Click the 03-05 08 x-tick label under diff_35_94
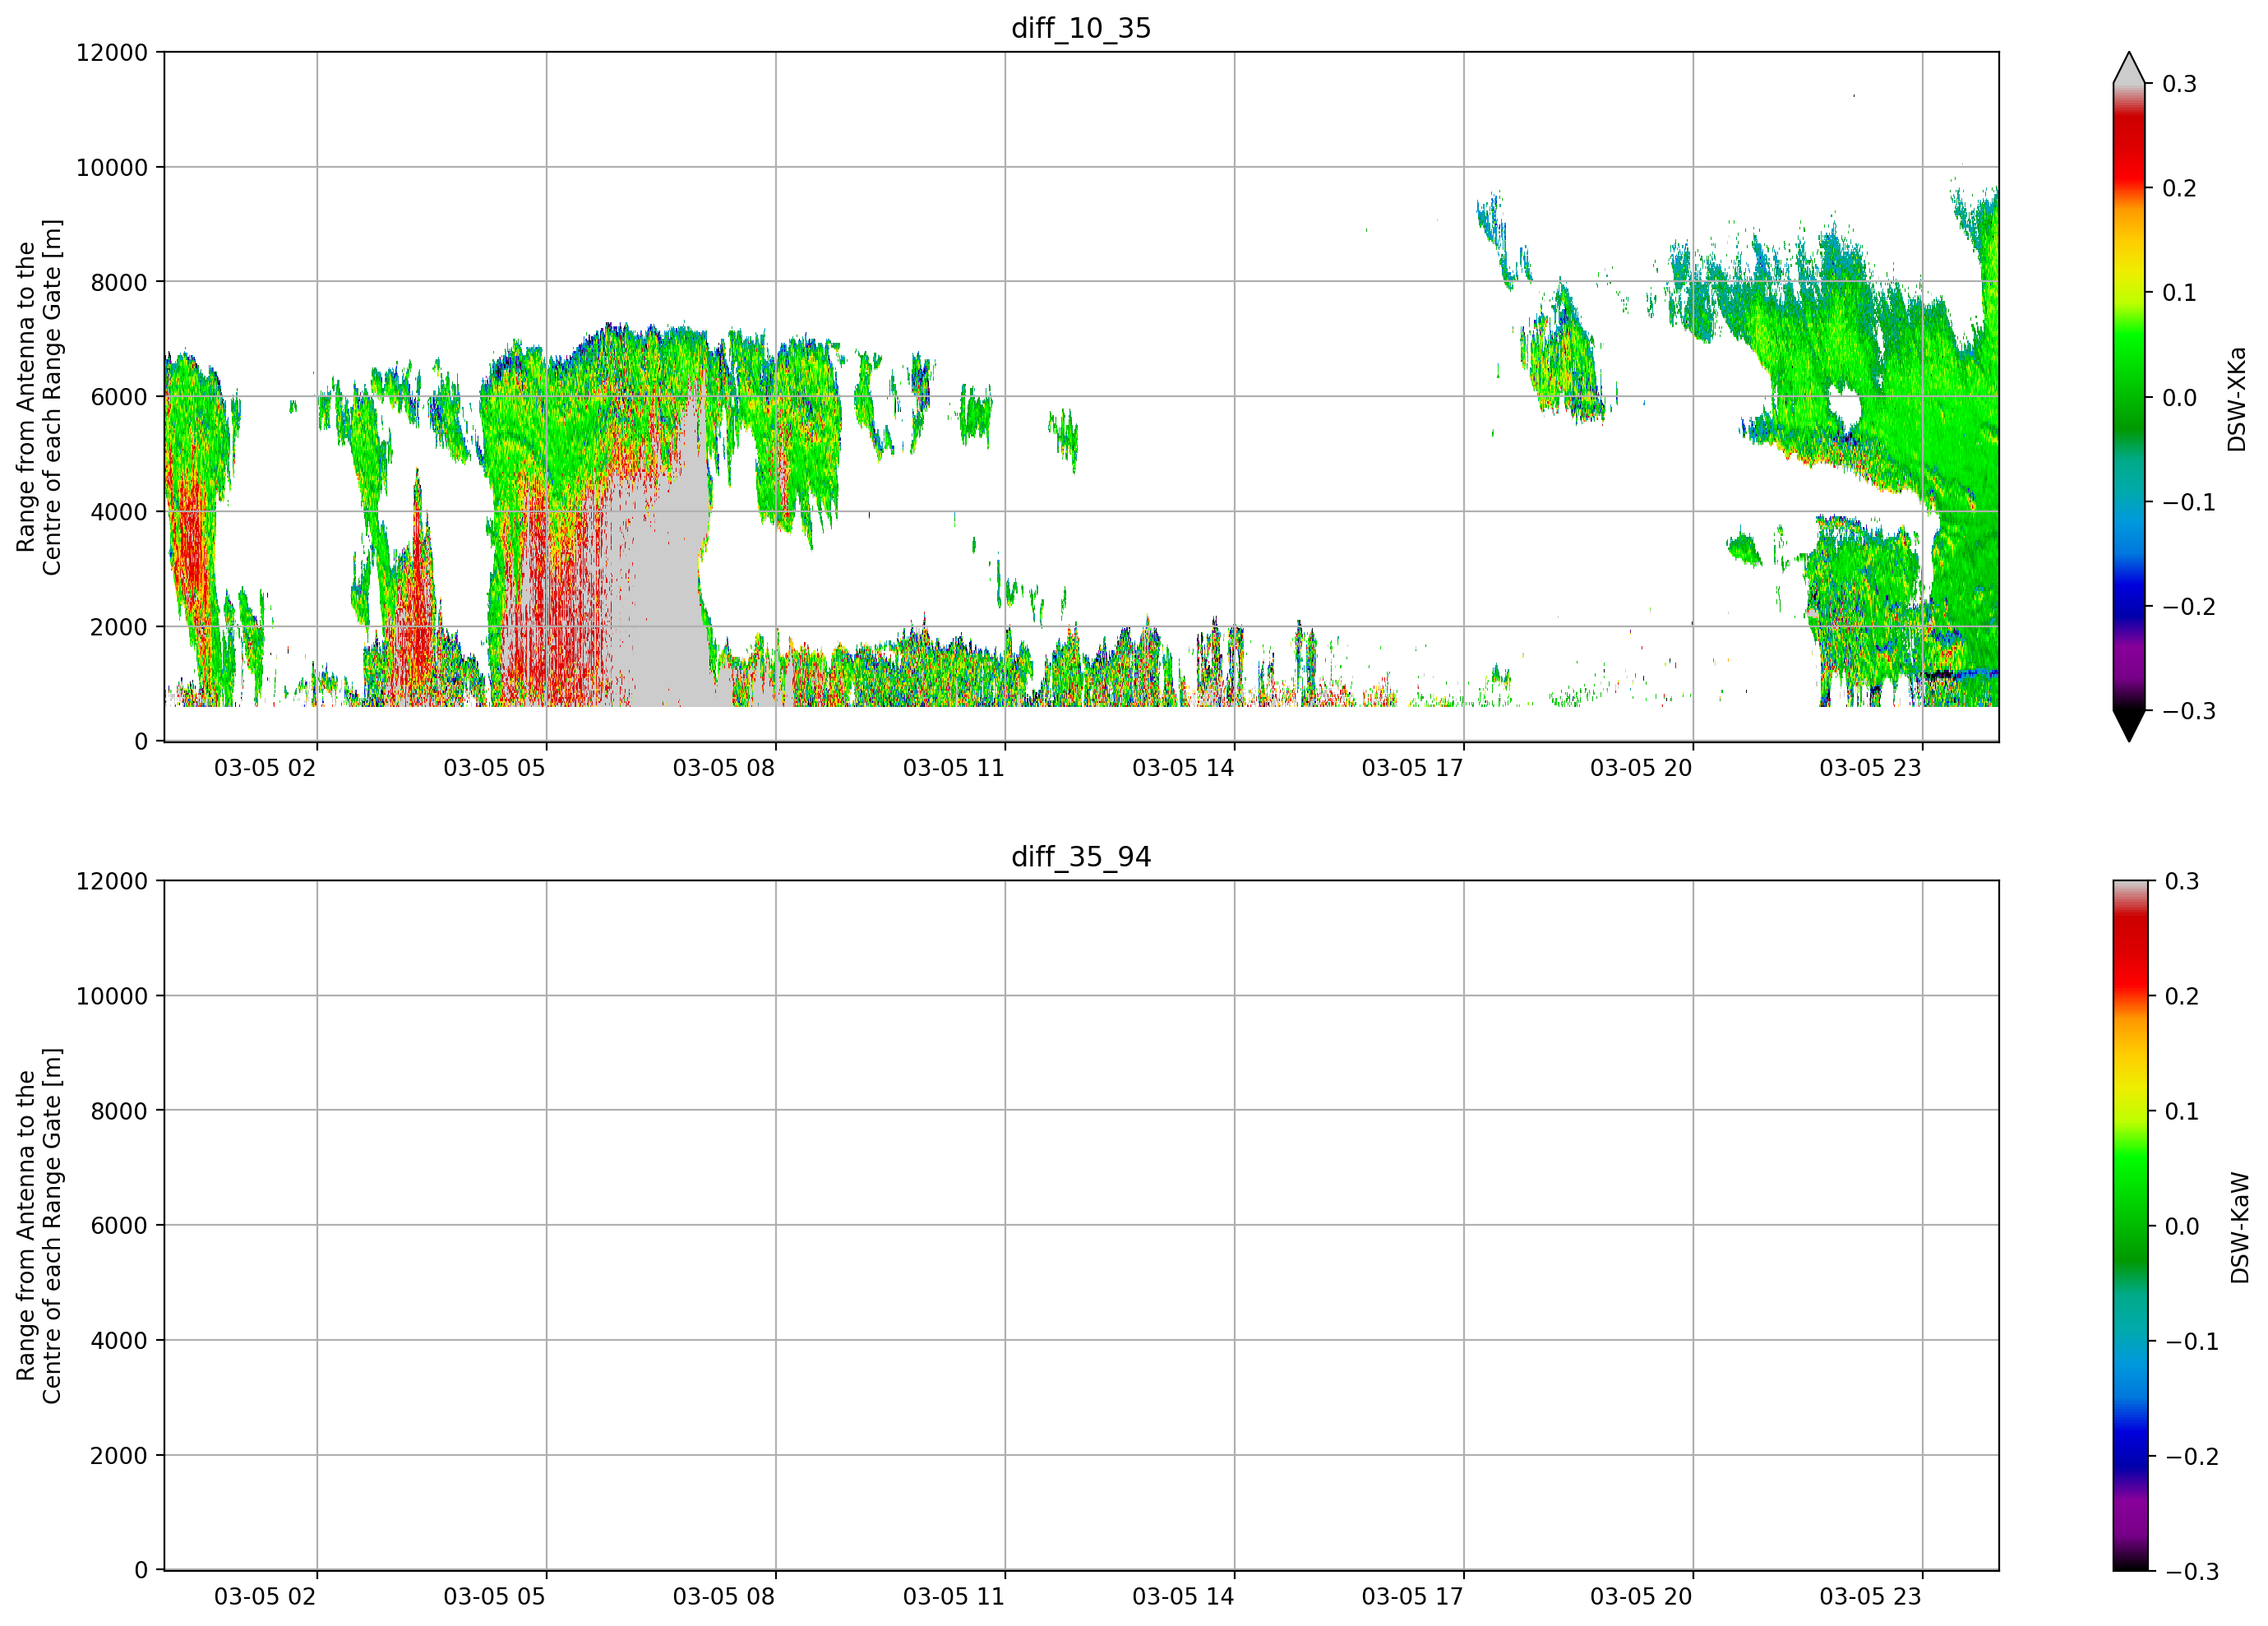The image size is (2268, 1626). click(724, 1596)
